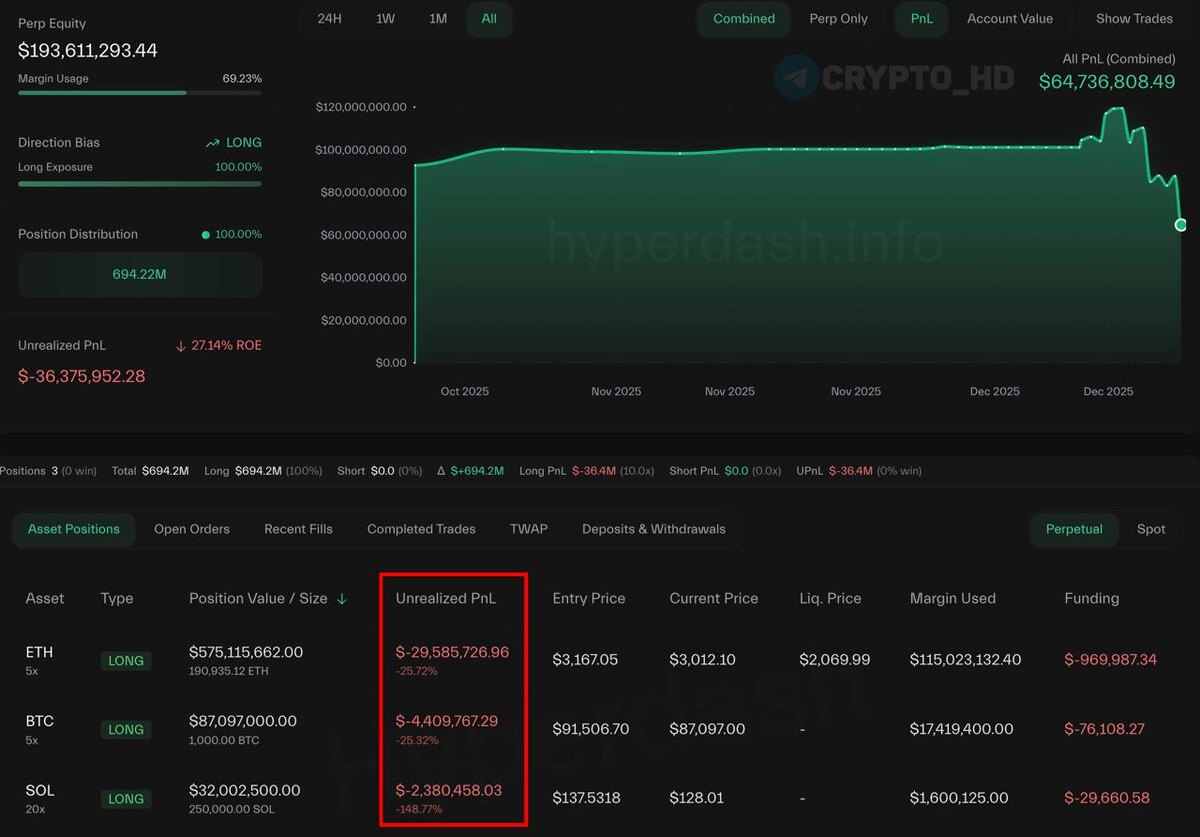
Task: Select the 24H time range
Action: tap(329, 19)
